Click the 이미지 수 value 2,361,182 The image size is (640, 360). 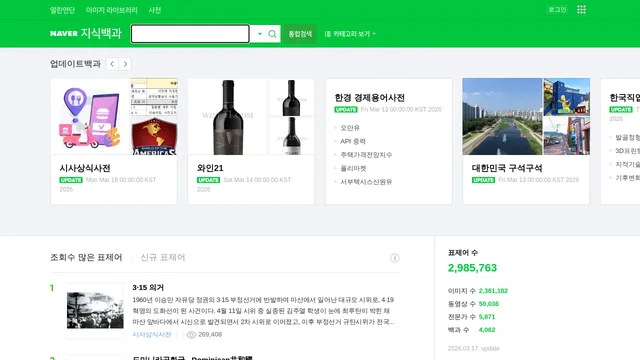(x=493, y=291)
